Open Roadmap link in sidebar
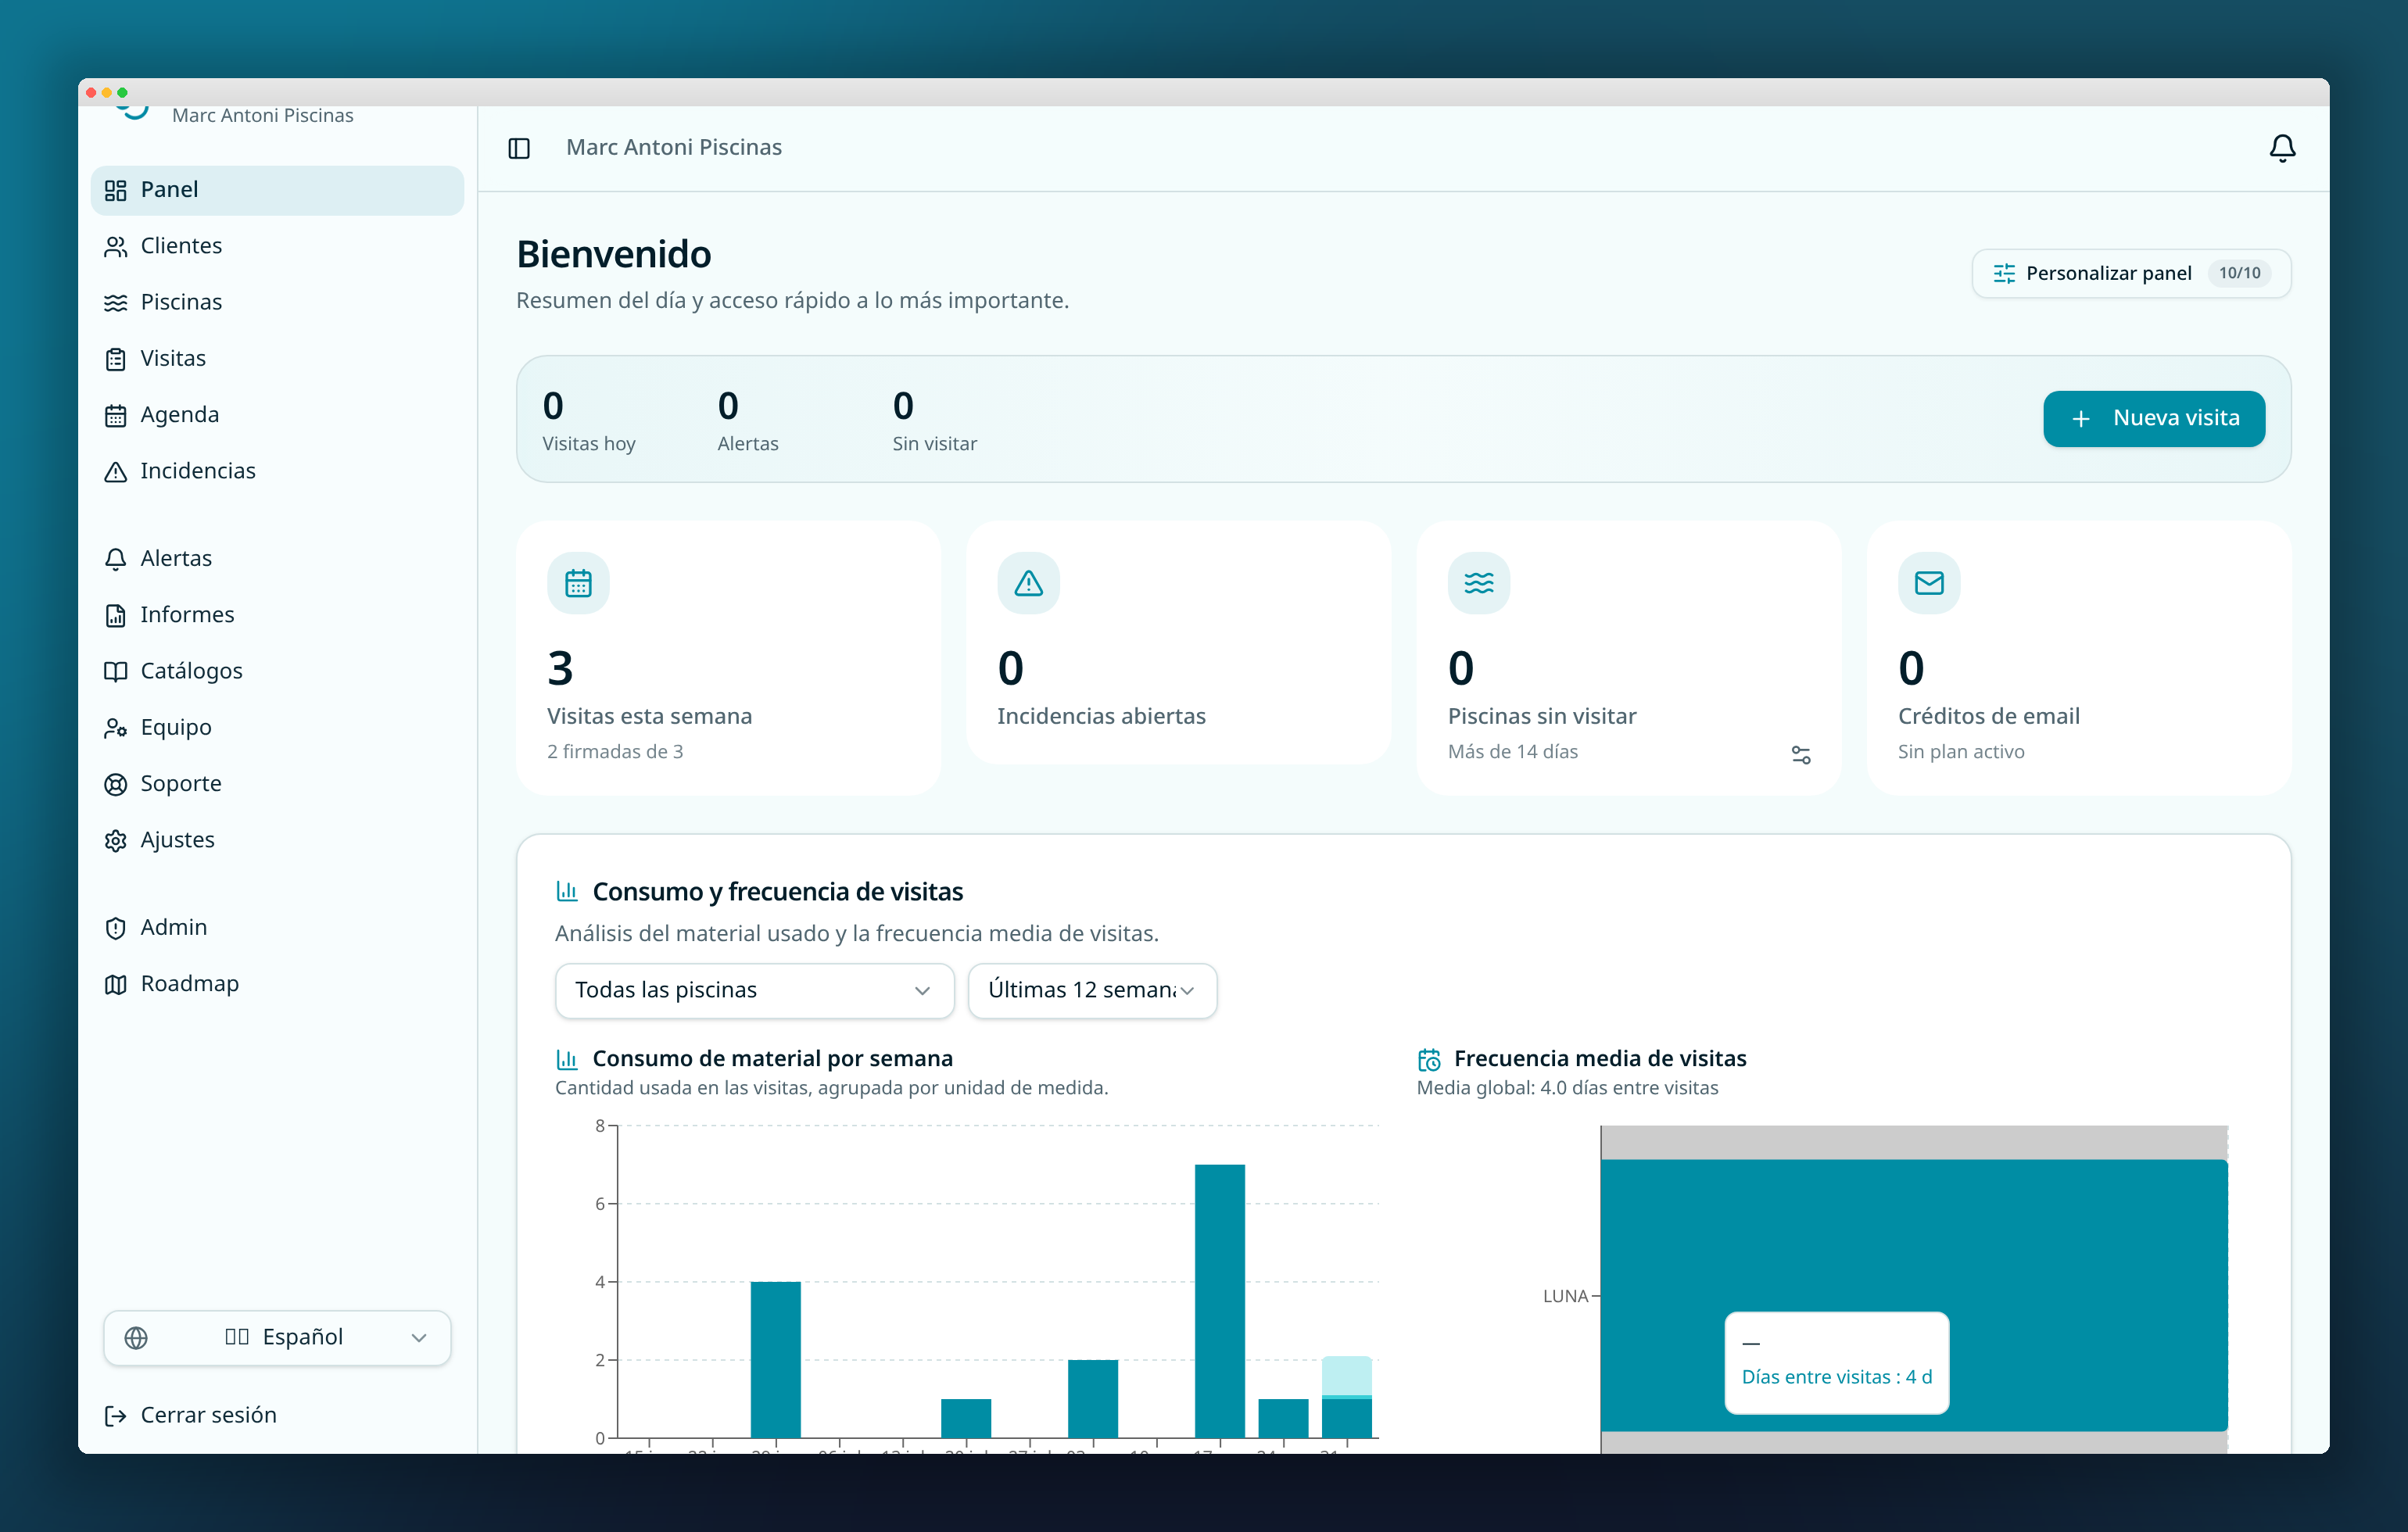Screen dimensions: 2408x1532 click(x=277, y=984)
